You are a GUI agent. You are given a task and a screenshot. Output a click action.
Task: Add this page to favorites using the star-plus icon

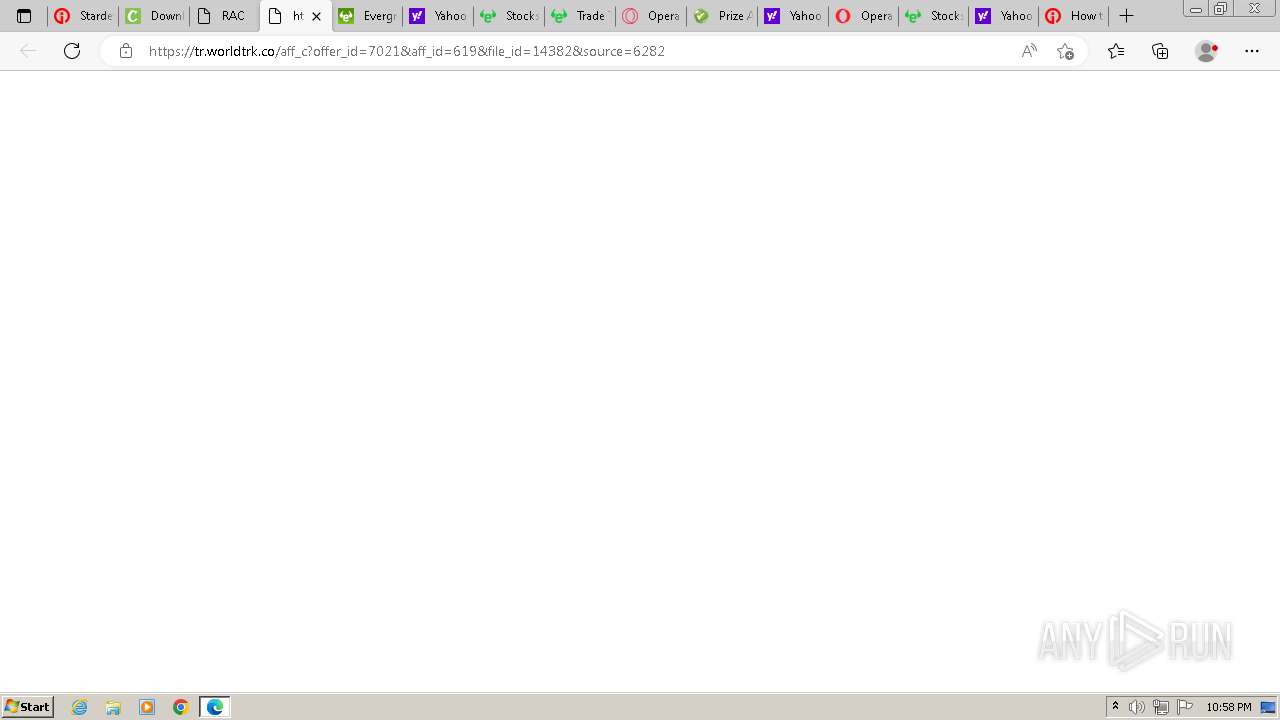1065,51
